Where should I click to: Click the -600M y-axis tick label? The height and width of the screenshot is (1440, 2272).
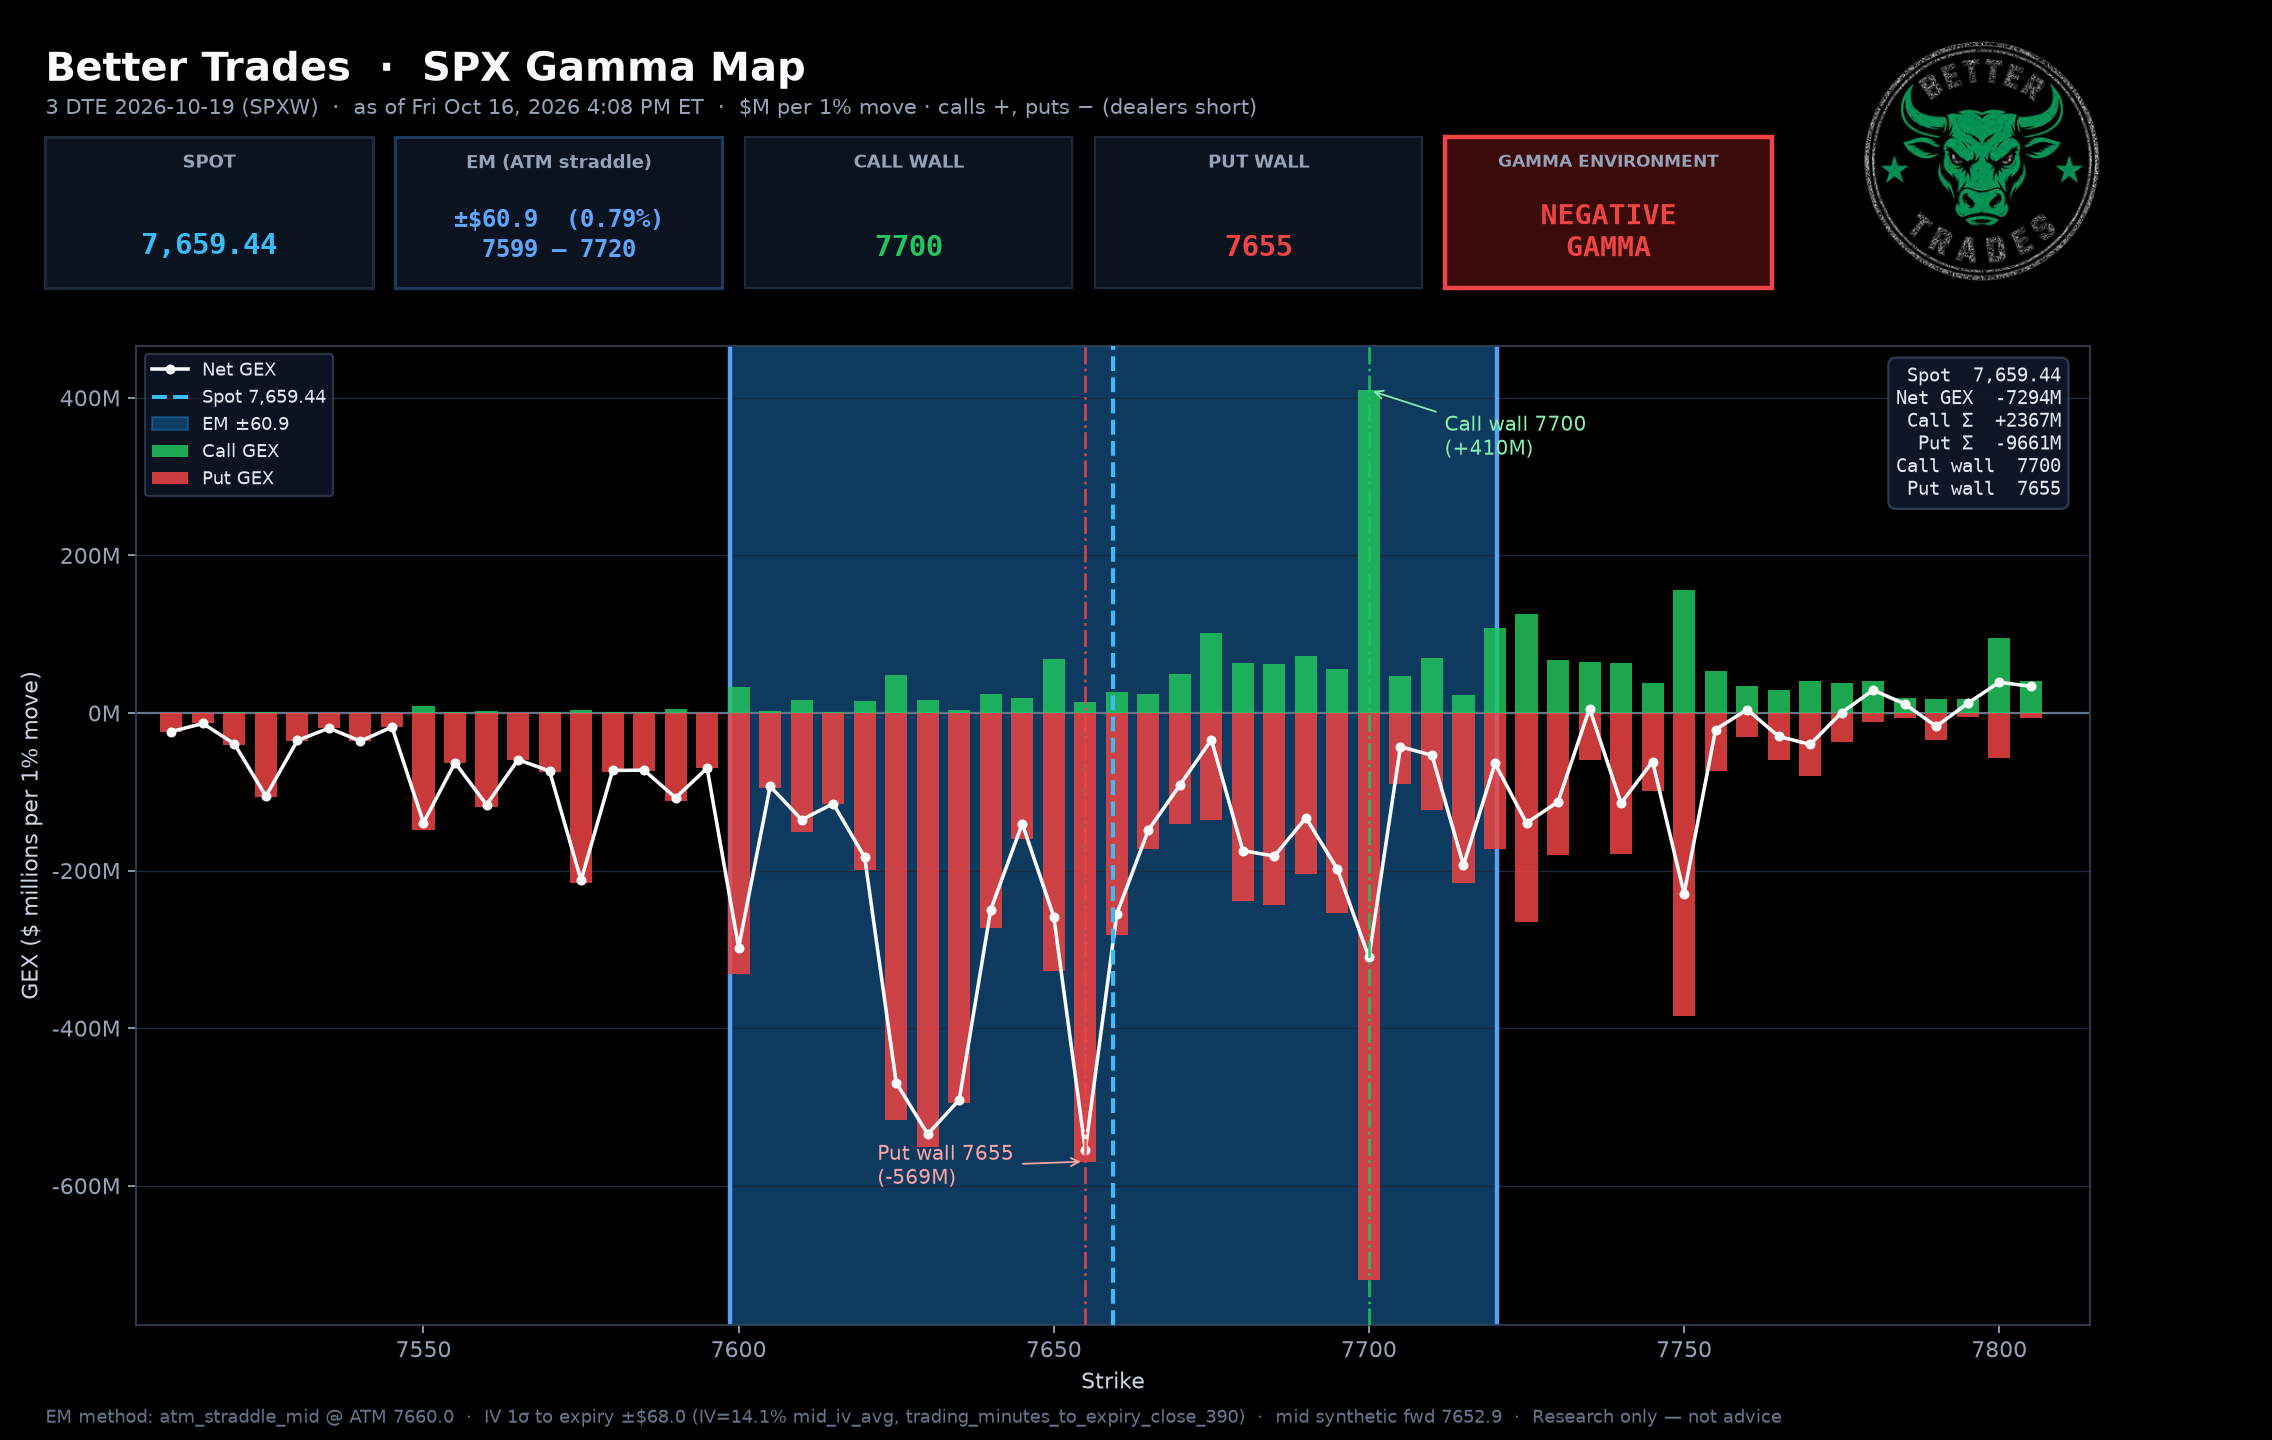(86, 1186)
